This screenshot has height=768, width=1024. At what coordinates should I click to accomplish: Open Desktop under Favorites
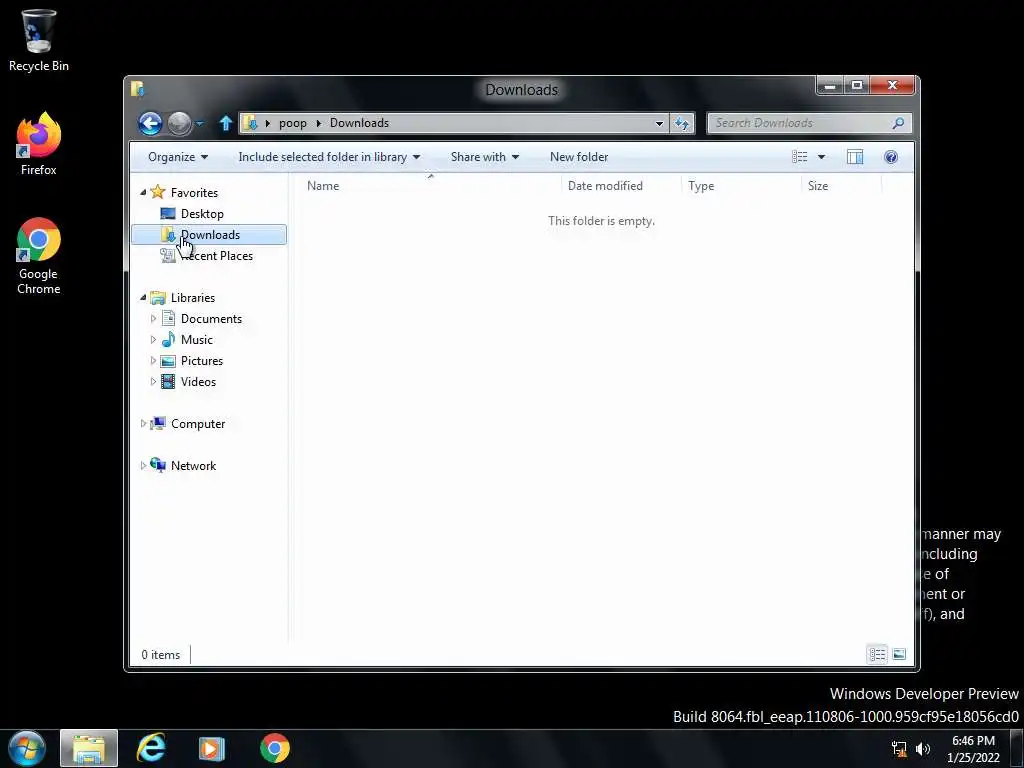point(202,214)
